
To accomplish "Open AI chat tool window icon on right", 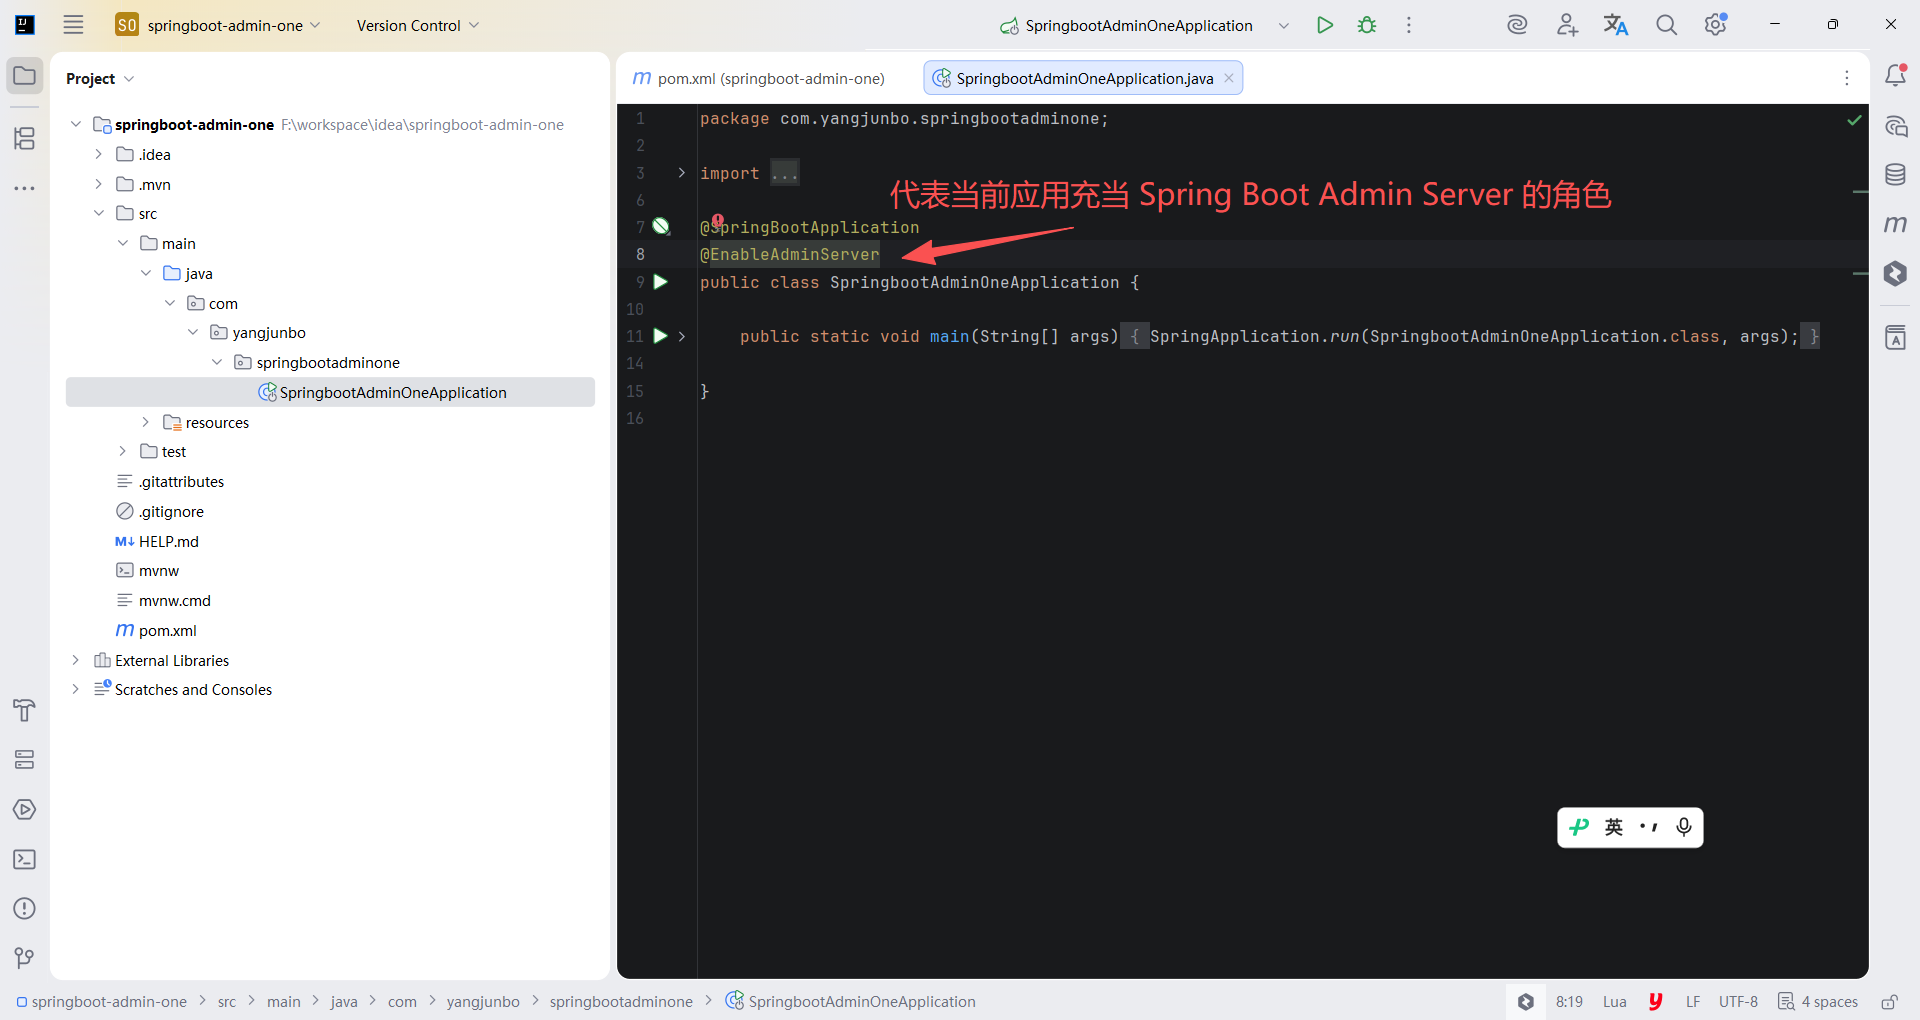I will (x=1895, y=126).
